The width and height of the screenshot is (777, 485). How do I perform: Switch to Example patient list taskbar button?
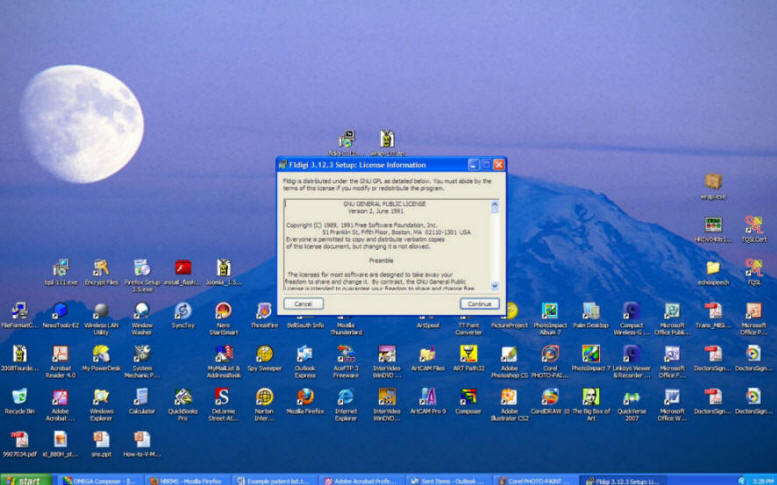[x=275, y=480]
